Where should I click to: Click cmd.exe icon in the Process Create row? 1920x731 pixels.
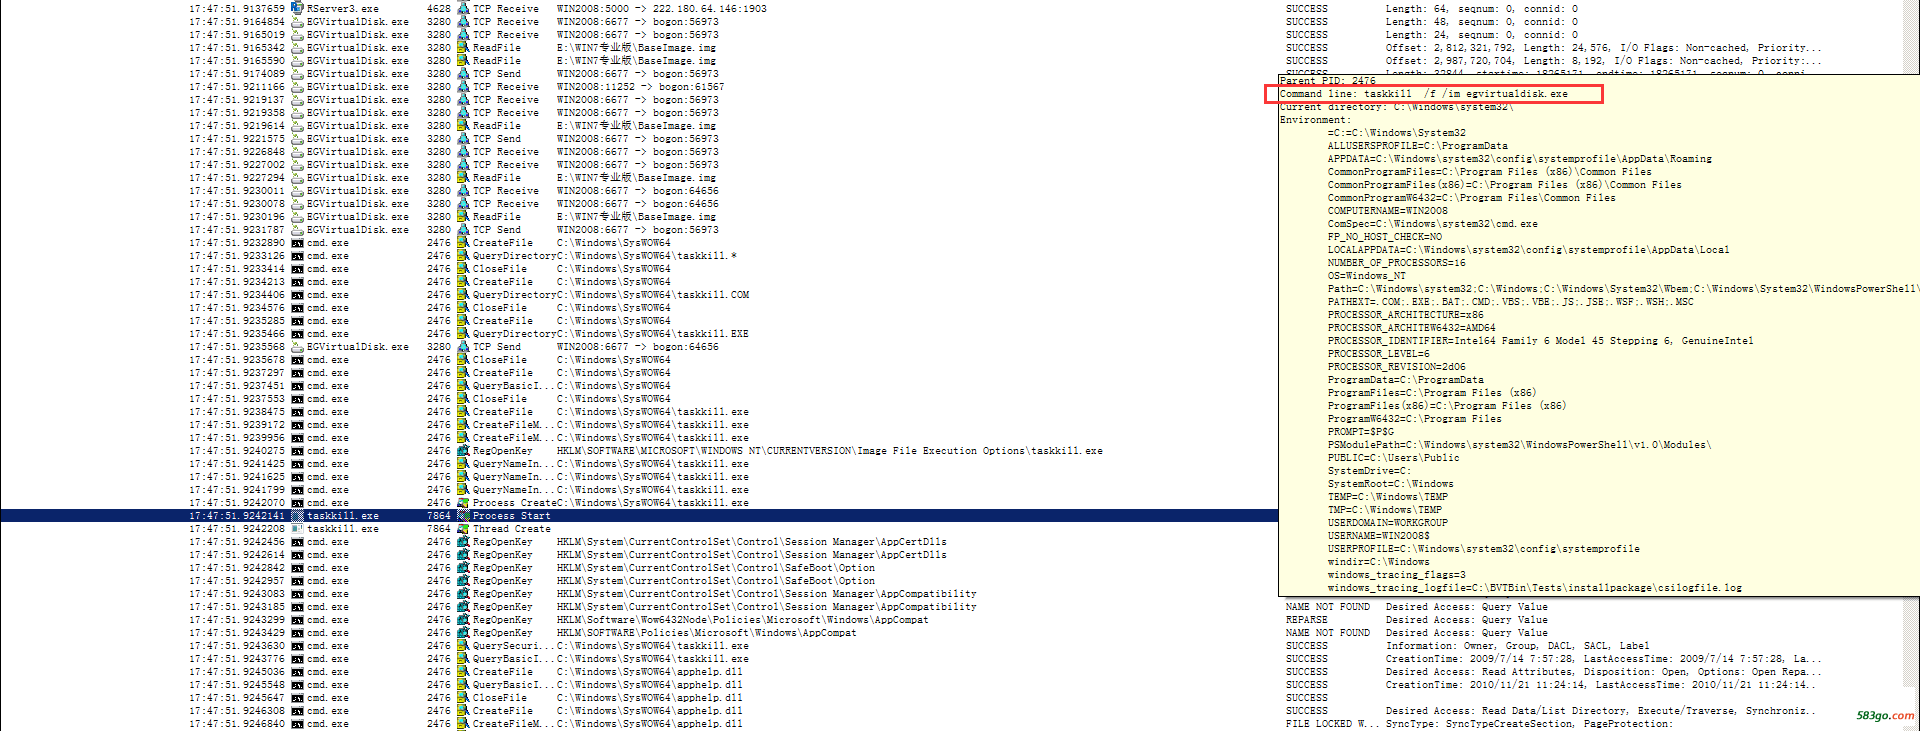pyautogui.click(x=297, y=503)
